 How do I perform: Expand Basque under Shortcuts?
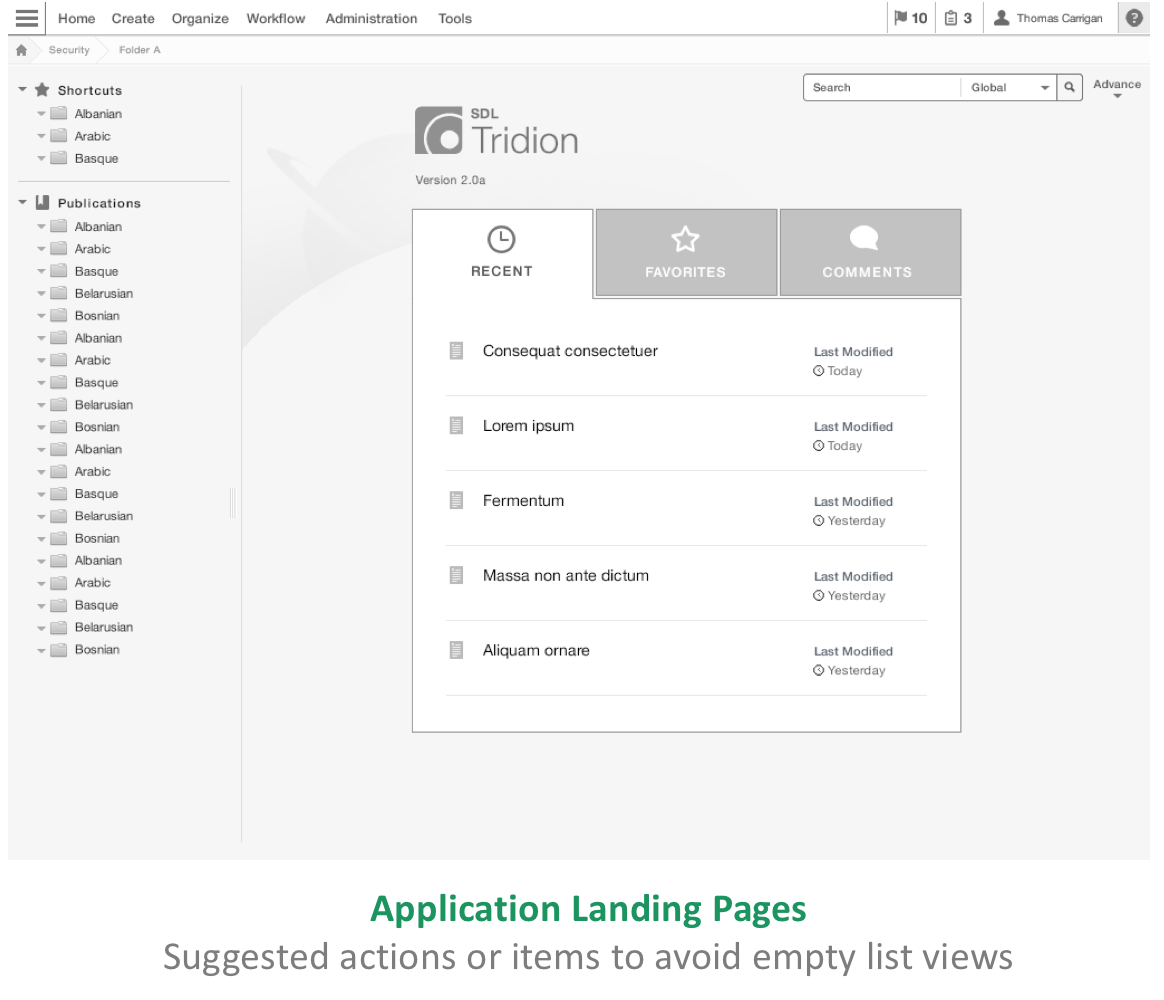click(42, 159)
